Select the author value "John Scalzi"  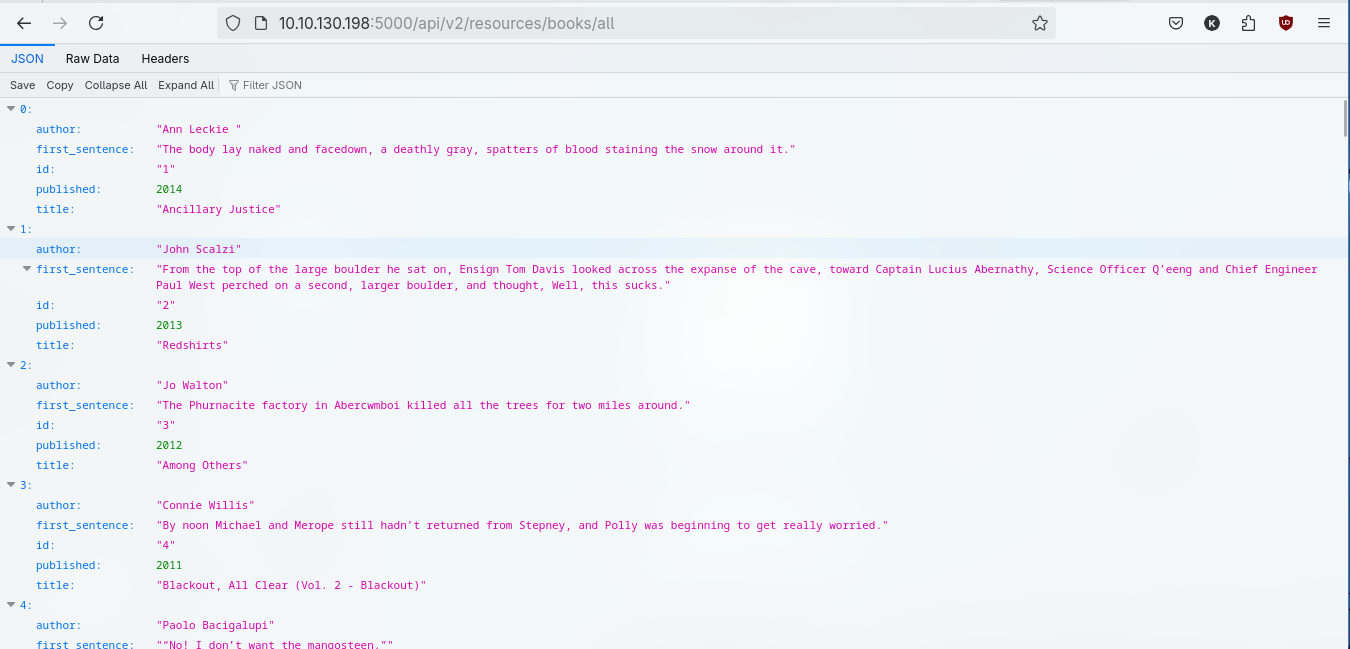(199, 249)
